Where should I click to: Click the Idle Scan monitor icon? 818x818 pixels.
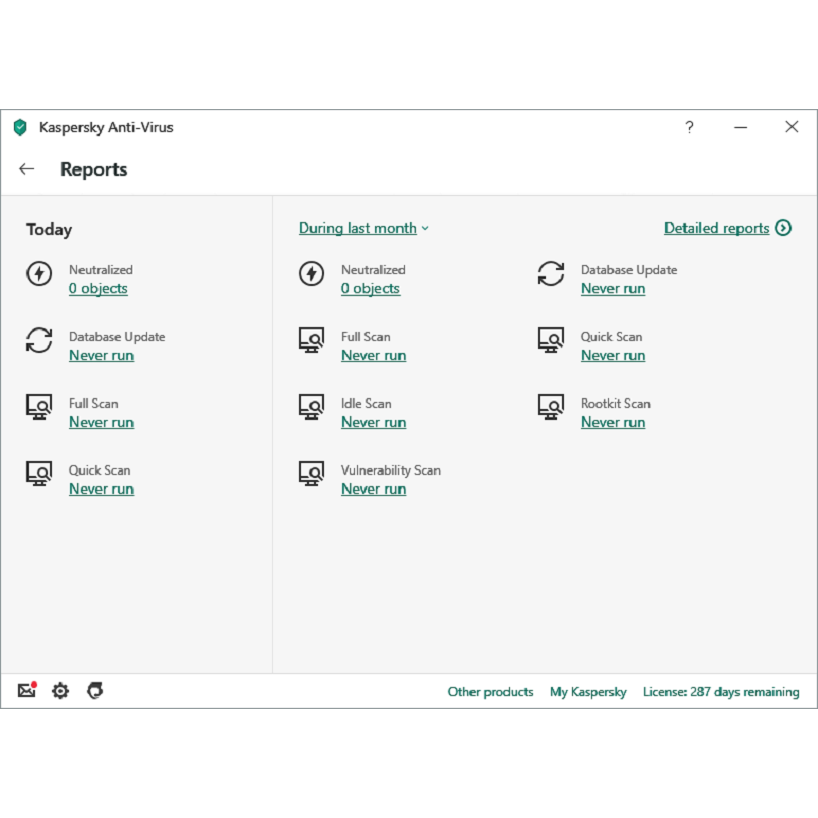311,407
